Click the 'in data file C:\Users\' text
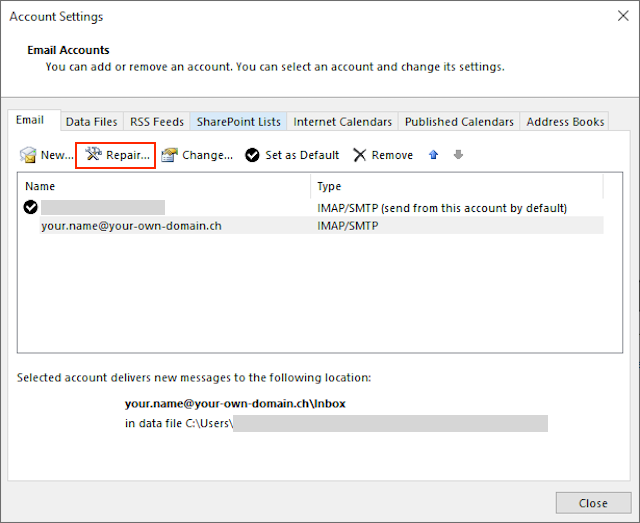Image resolution: width=640 pixels, height=523 pixels. tap(179, 423)
